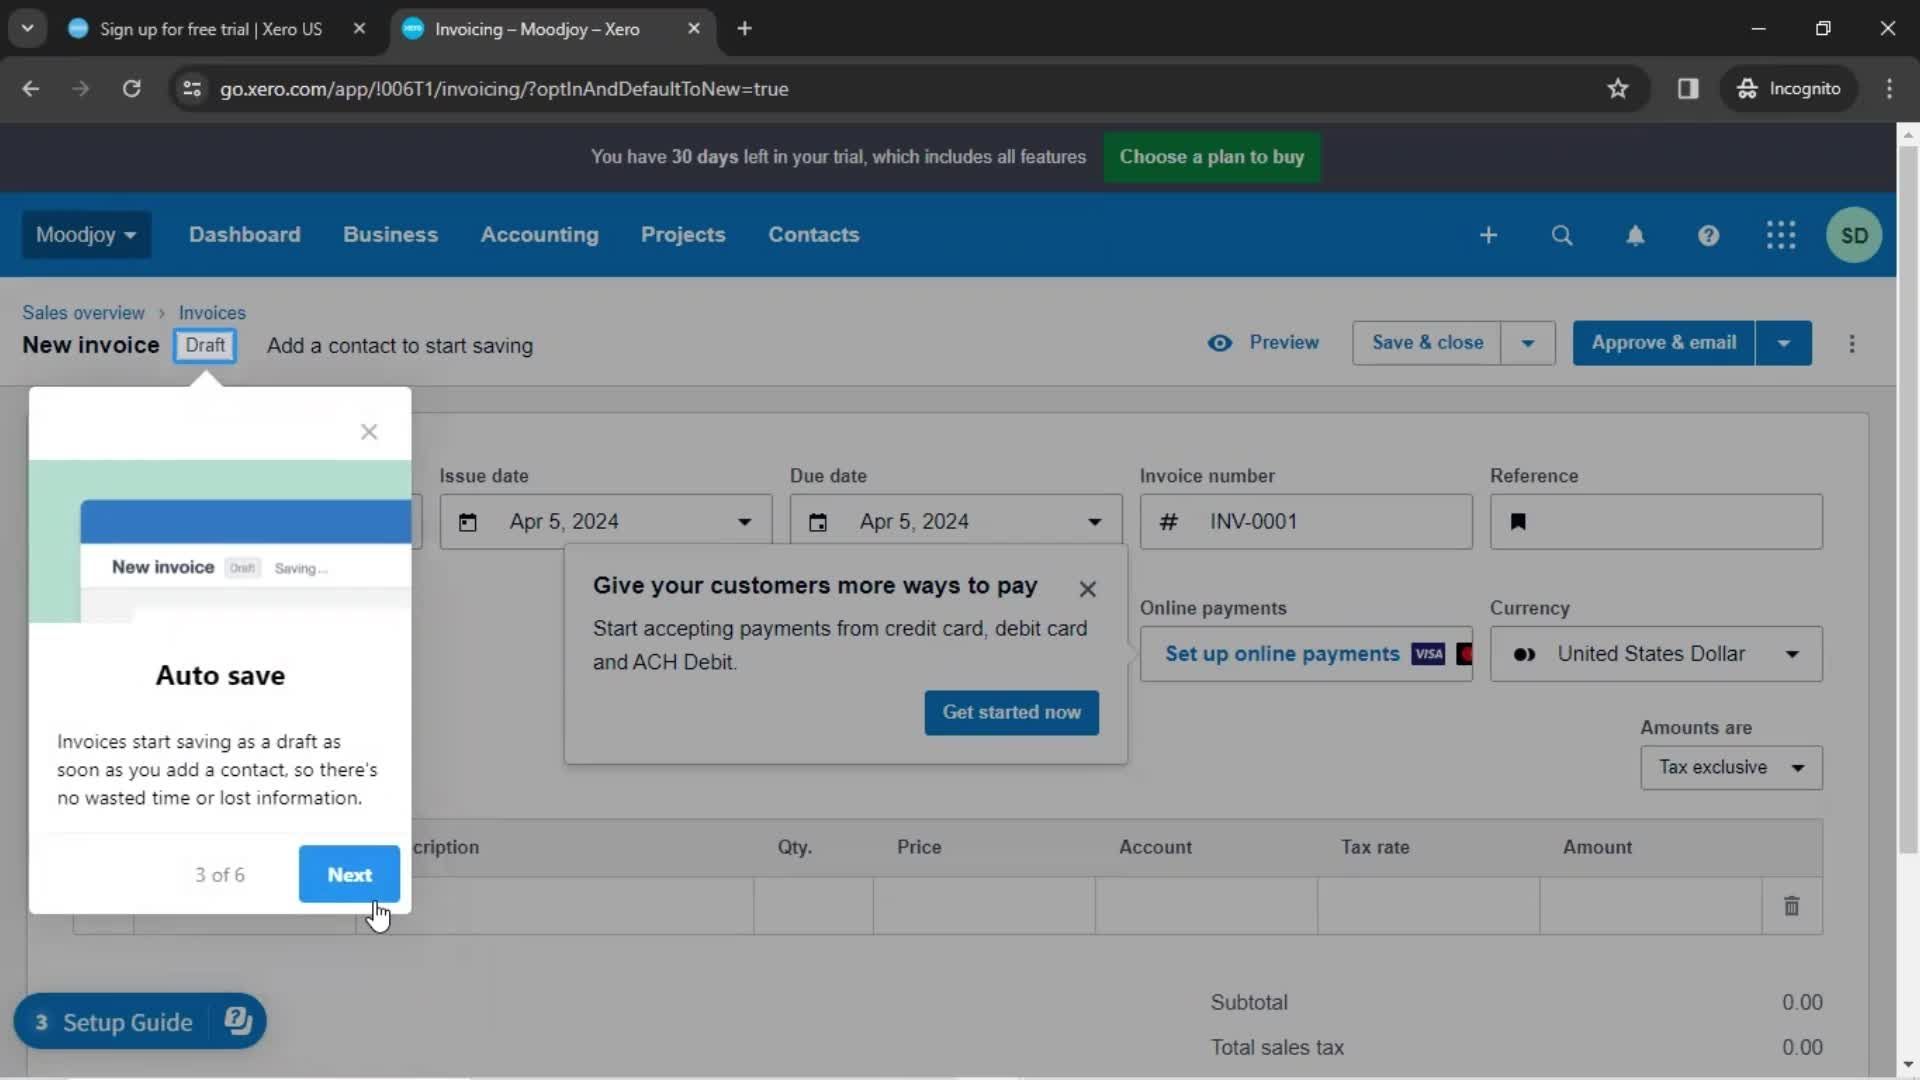Delete the line item with trash icon

pyautogui.click(x=1791, y=905)
